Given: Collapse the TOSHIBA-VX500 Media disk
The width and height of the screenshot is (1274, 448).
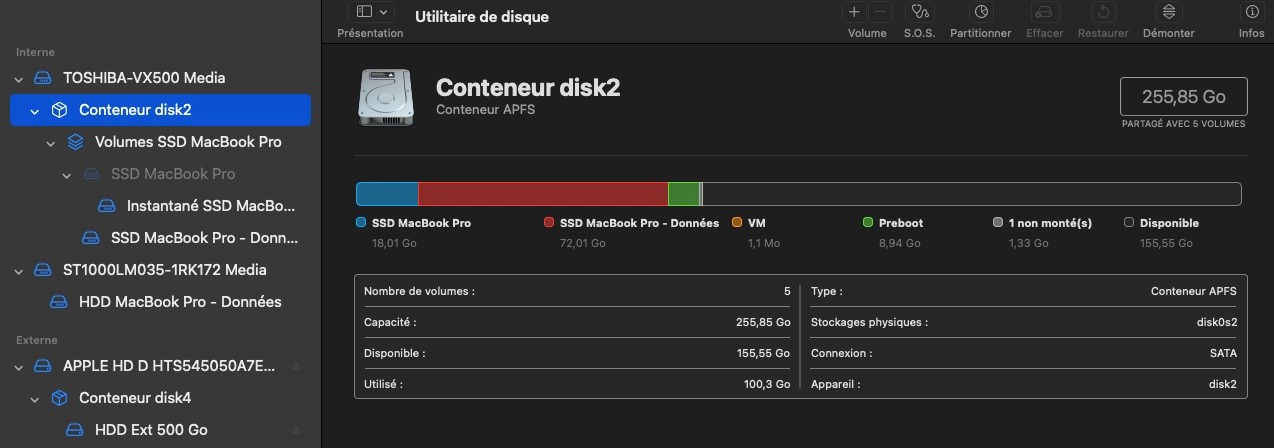Looking at the screenshot, I should 19,78.
